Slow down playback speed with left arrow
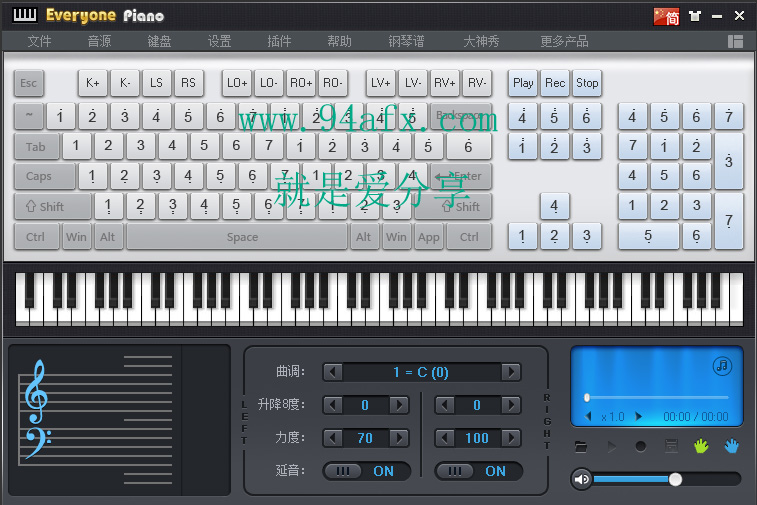The width and height of the screenshot is (757, 505). tap(588, 416)
